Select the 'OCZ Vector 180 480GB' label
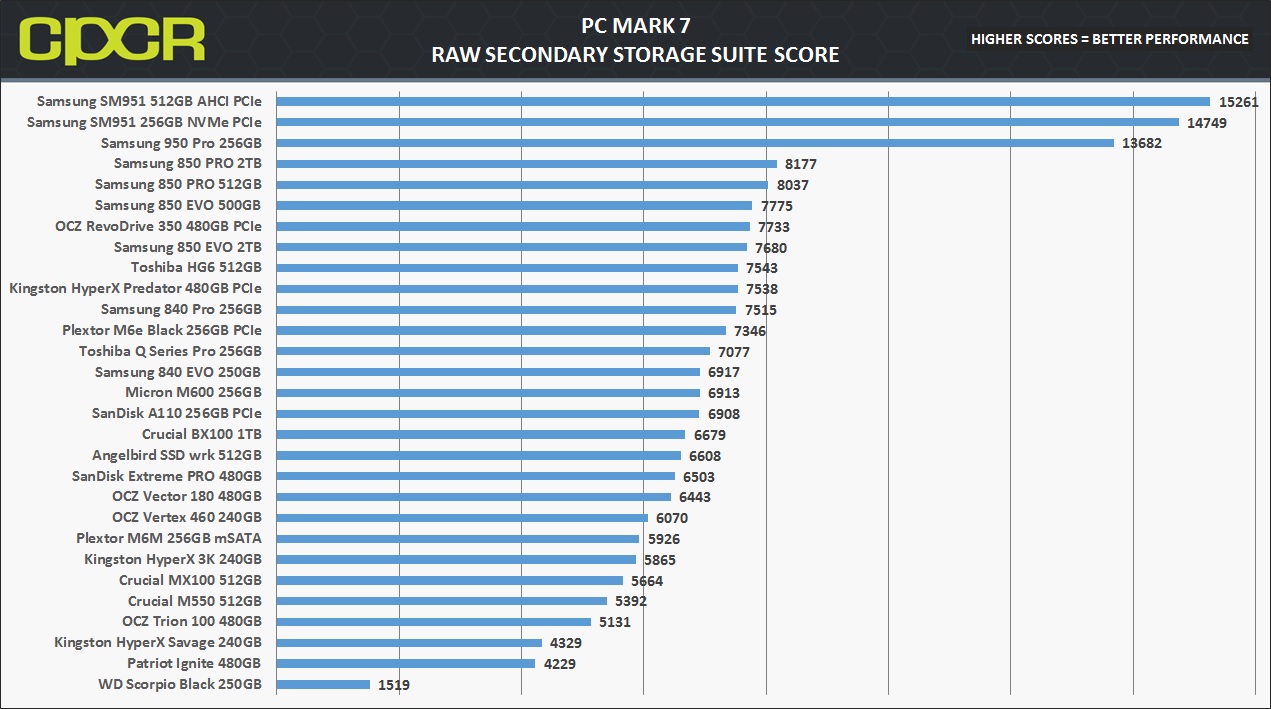The width and height of the screenshot is (1271, 709). (x=187, y=496)
